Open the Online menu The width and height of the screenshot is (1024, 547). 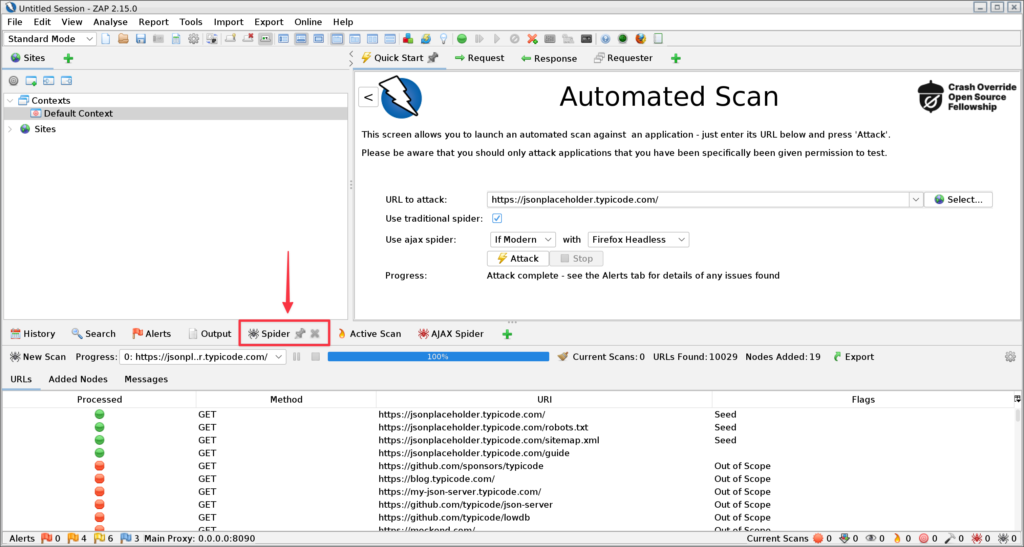308,22
